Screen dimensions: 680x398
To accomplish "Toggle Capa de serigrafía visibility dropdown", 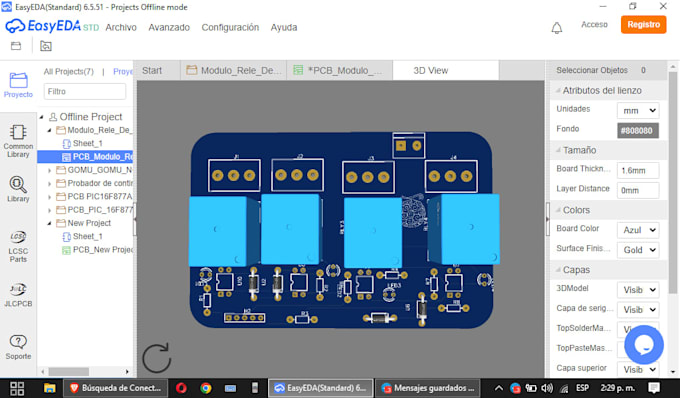I will (638, 310).
